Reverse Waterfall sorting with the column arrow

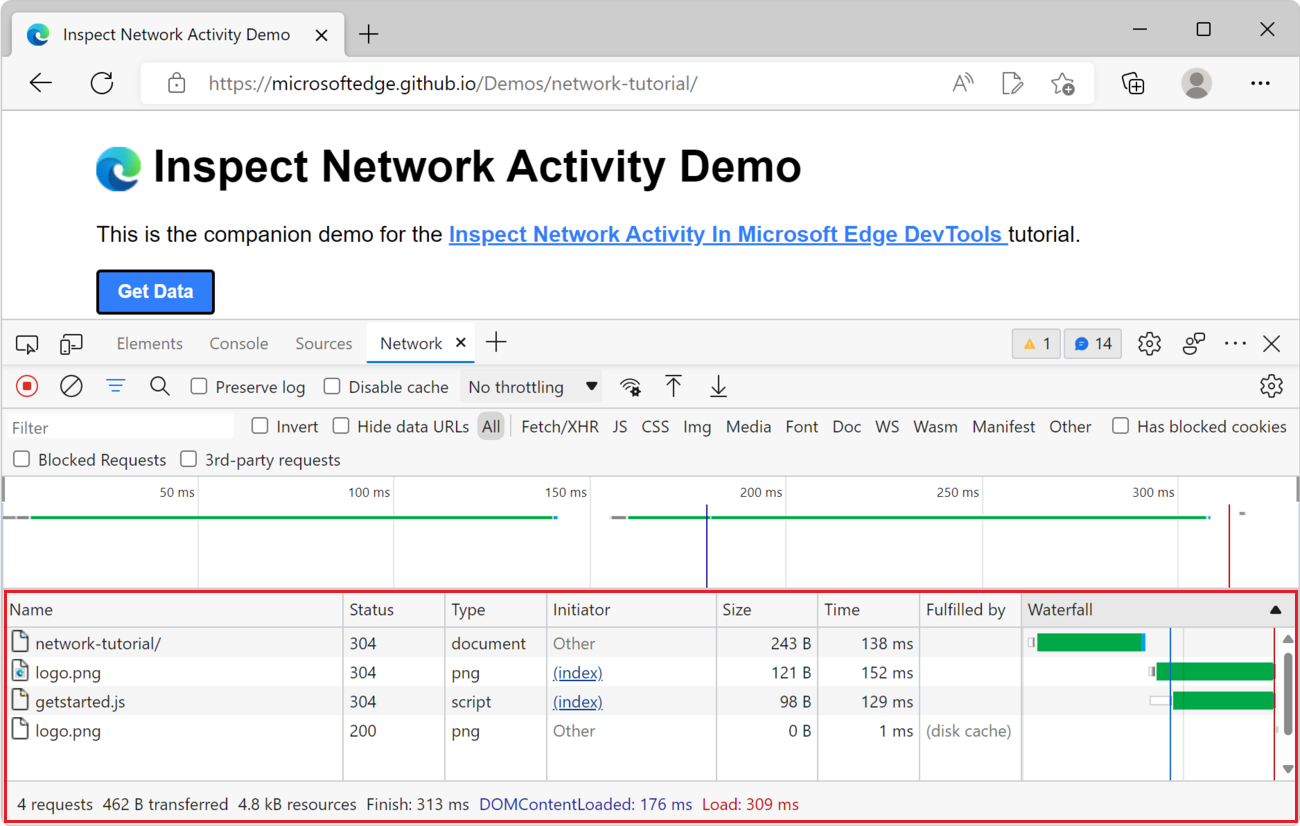tap(1275, 609)
